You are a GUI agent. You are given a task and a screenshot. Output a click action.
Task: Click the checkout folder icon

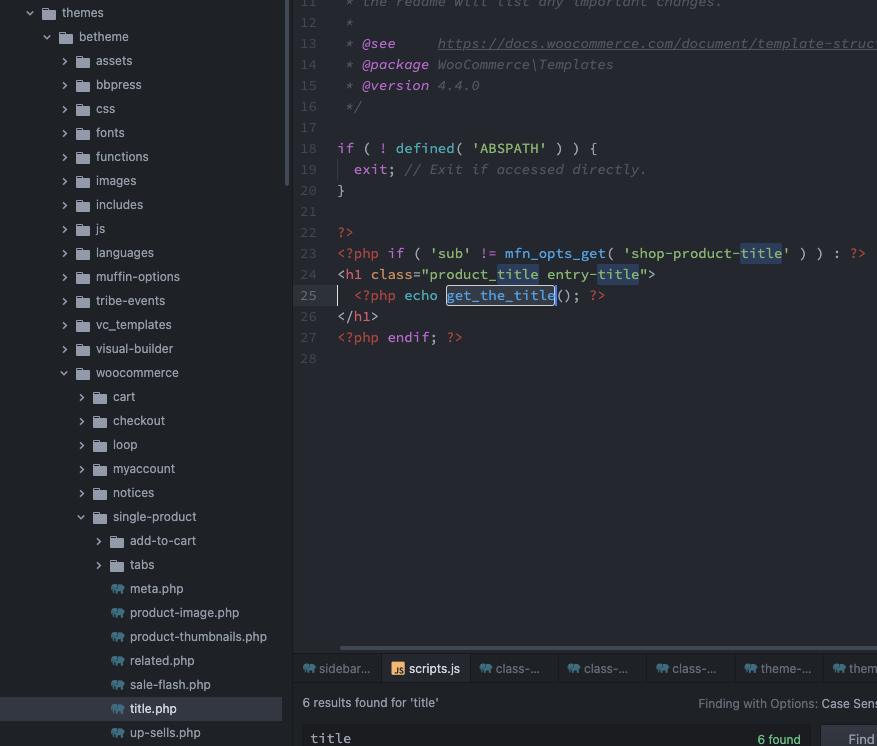coord(100,422)
